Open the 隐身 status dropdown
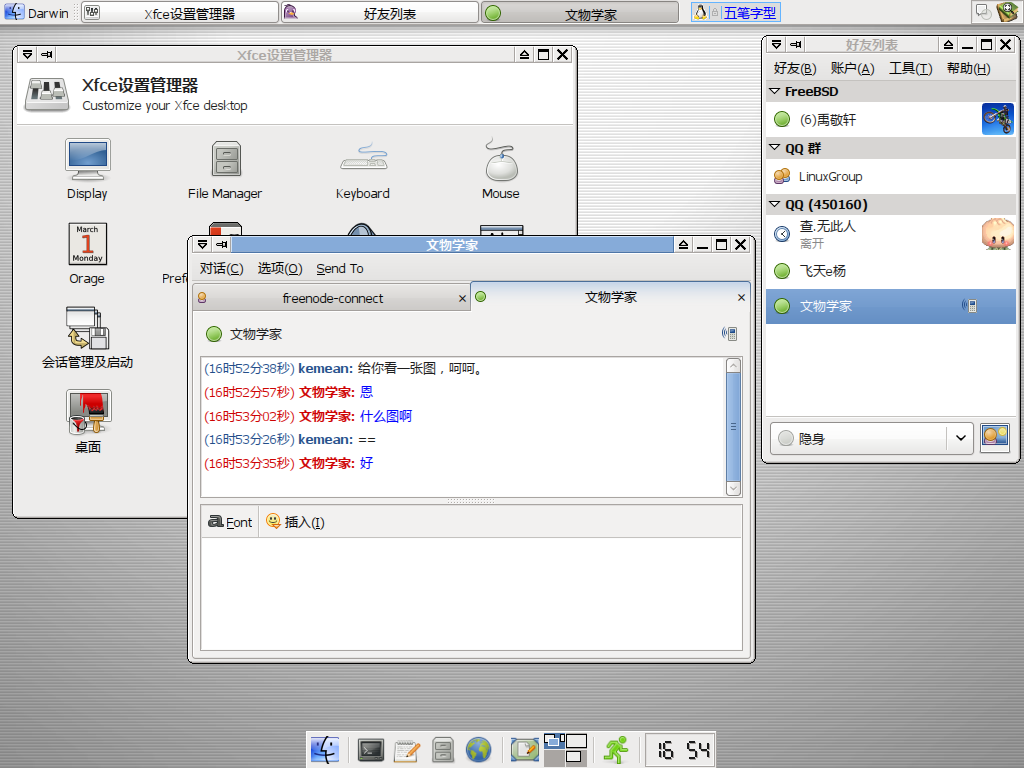 872,438
